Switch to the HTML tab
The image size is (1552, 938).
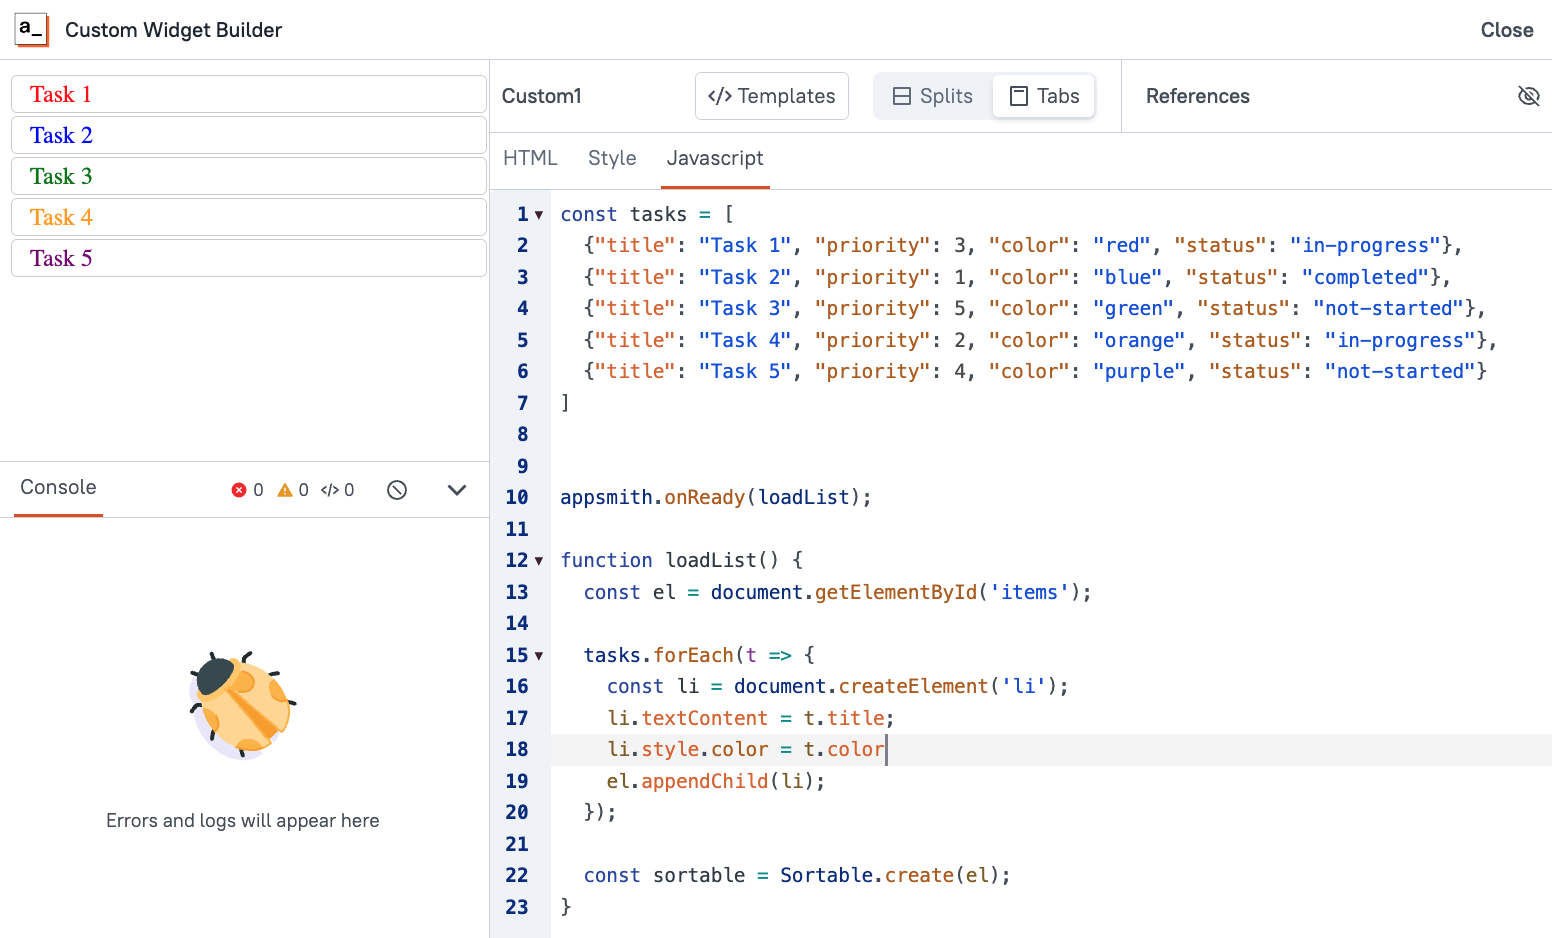pos(531,158)
